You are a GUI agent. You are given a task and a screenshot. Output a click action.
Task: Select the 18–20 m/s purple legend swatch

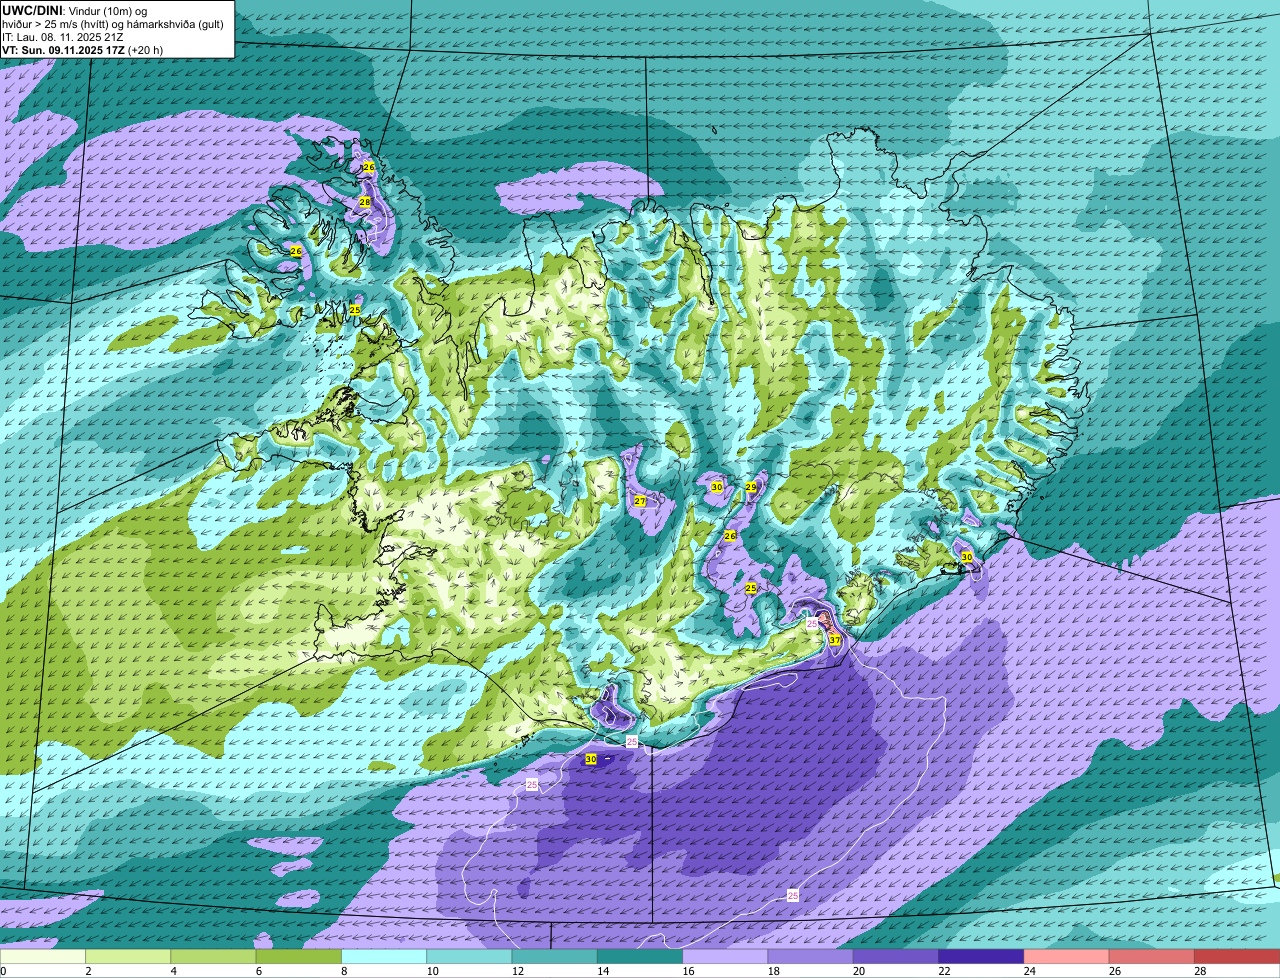click(x=810, y=957)
